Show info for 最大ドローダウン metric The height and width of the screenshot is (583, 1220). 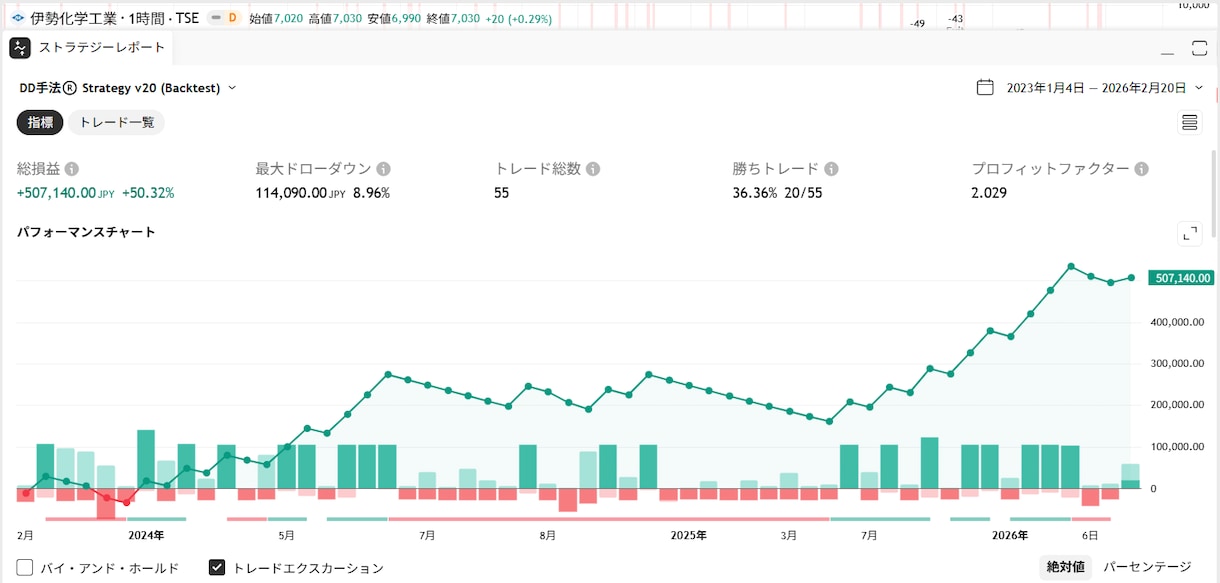(383, 169)
